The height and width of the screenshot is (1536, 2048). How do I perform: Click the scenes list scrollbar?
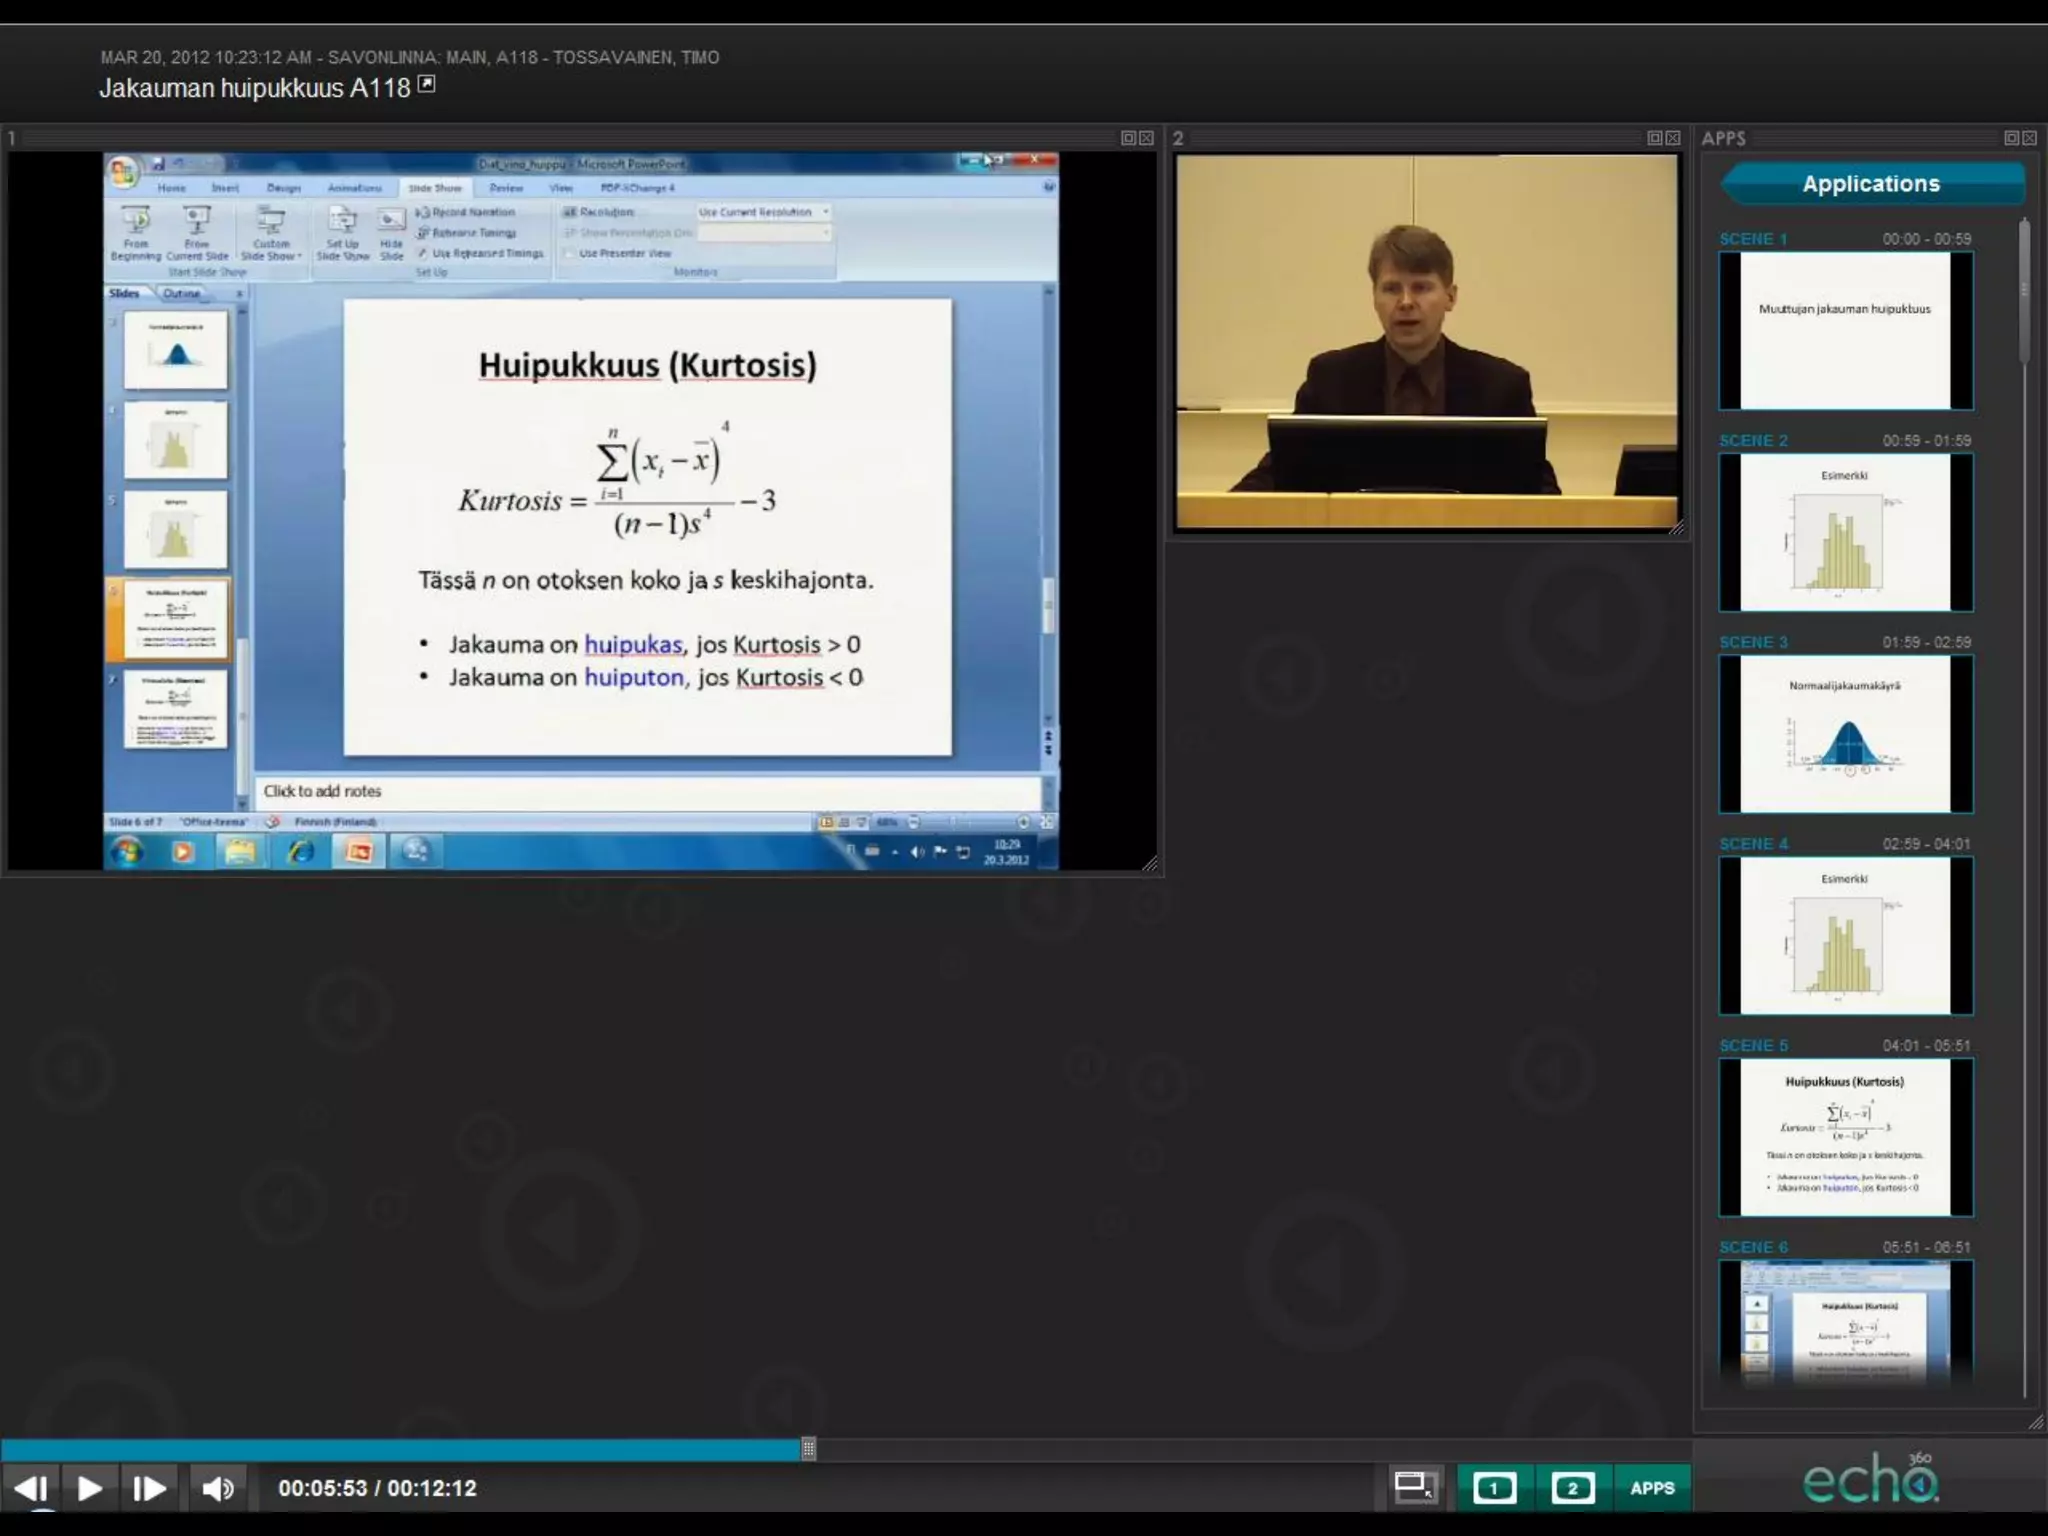[x=2025, y=290]
